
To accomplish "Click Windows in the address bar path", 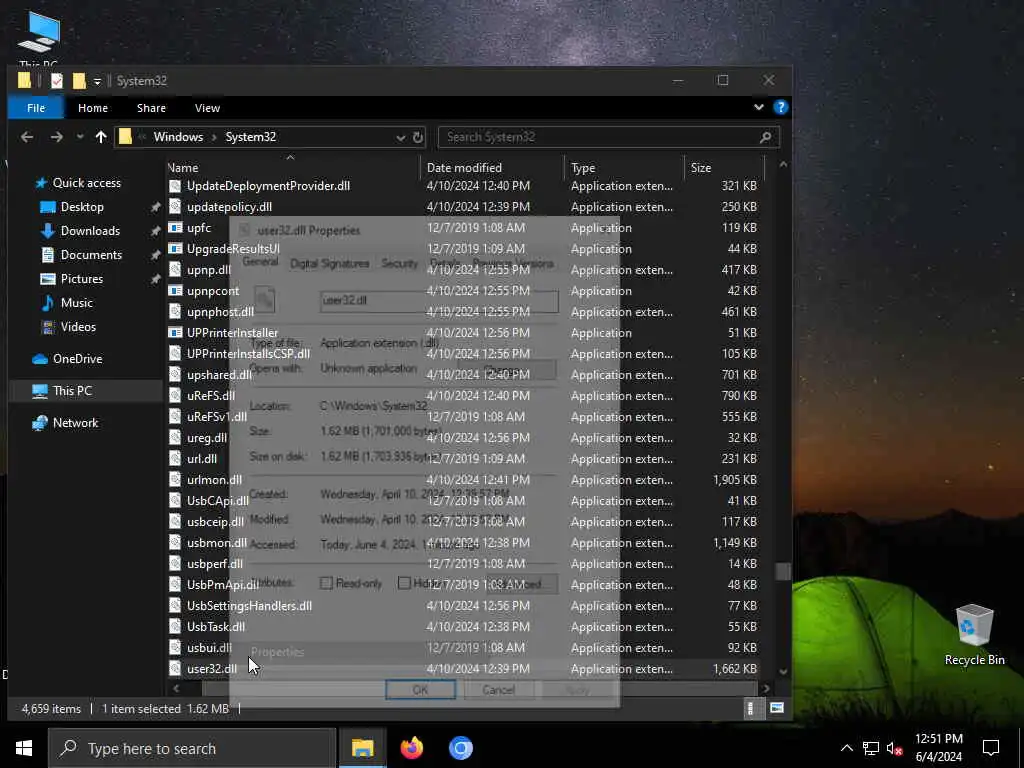I will tap(178, 136).
